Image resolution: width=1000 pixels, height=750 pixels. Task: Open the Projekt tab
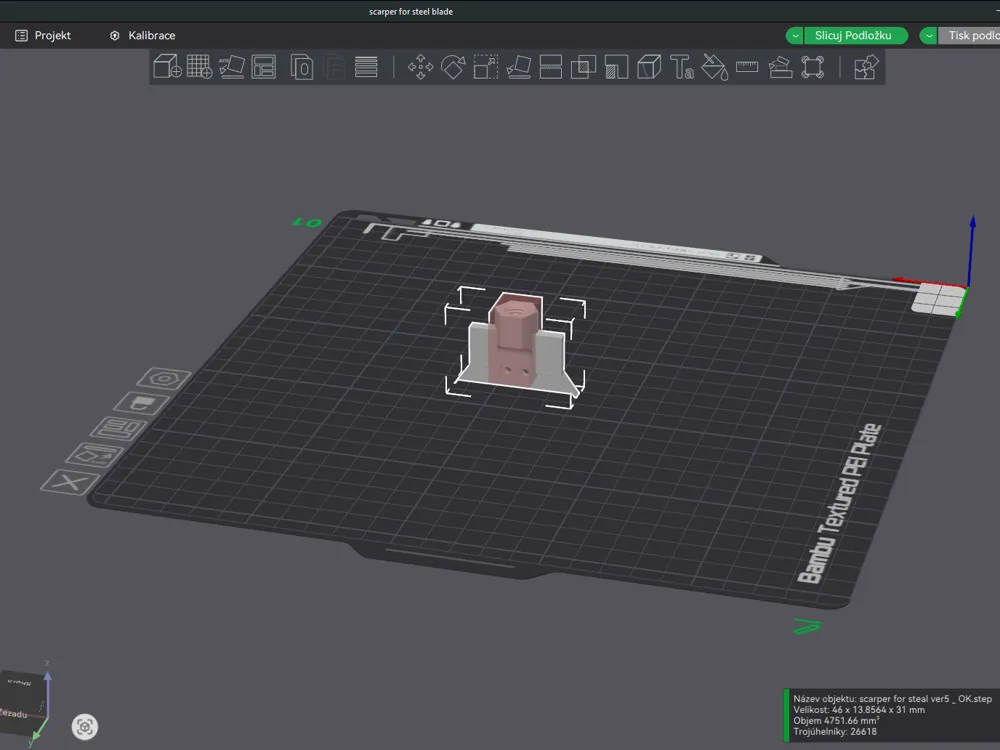(43, 36)
